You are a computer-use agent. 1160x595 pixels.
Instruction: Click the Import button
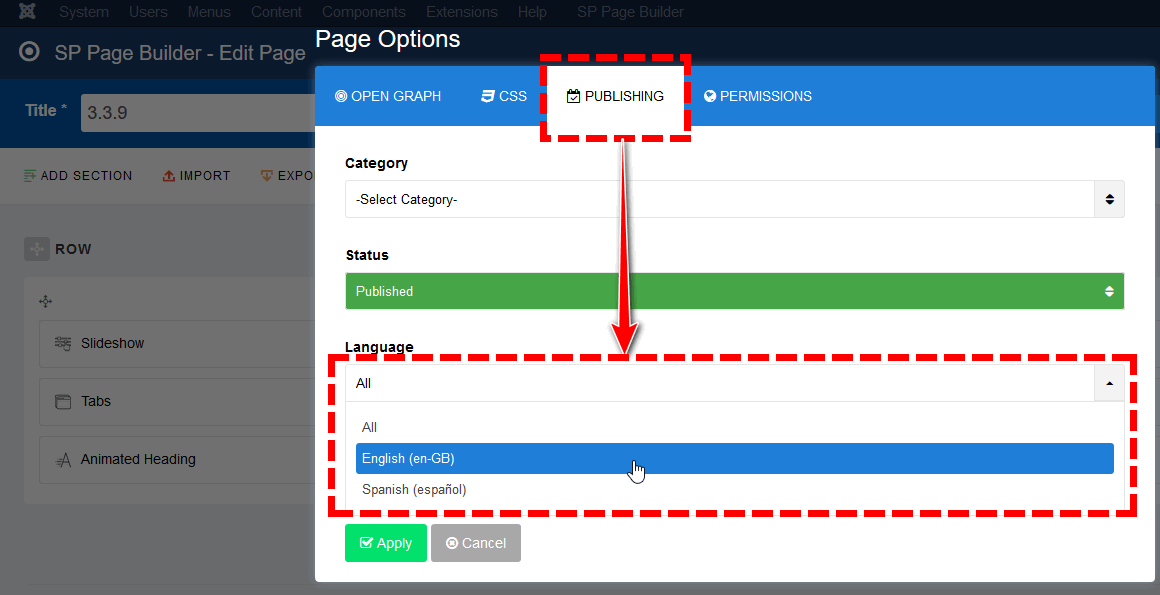pyautogui.click(x=196, y=175)
